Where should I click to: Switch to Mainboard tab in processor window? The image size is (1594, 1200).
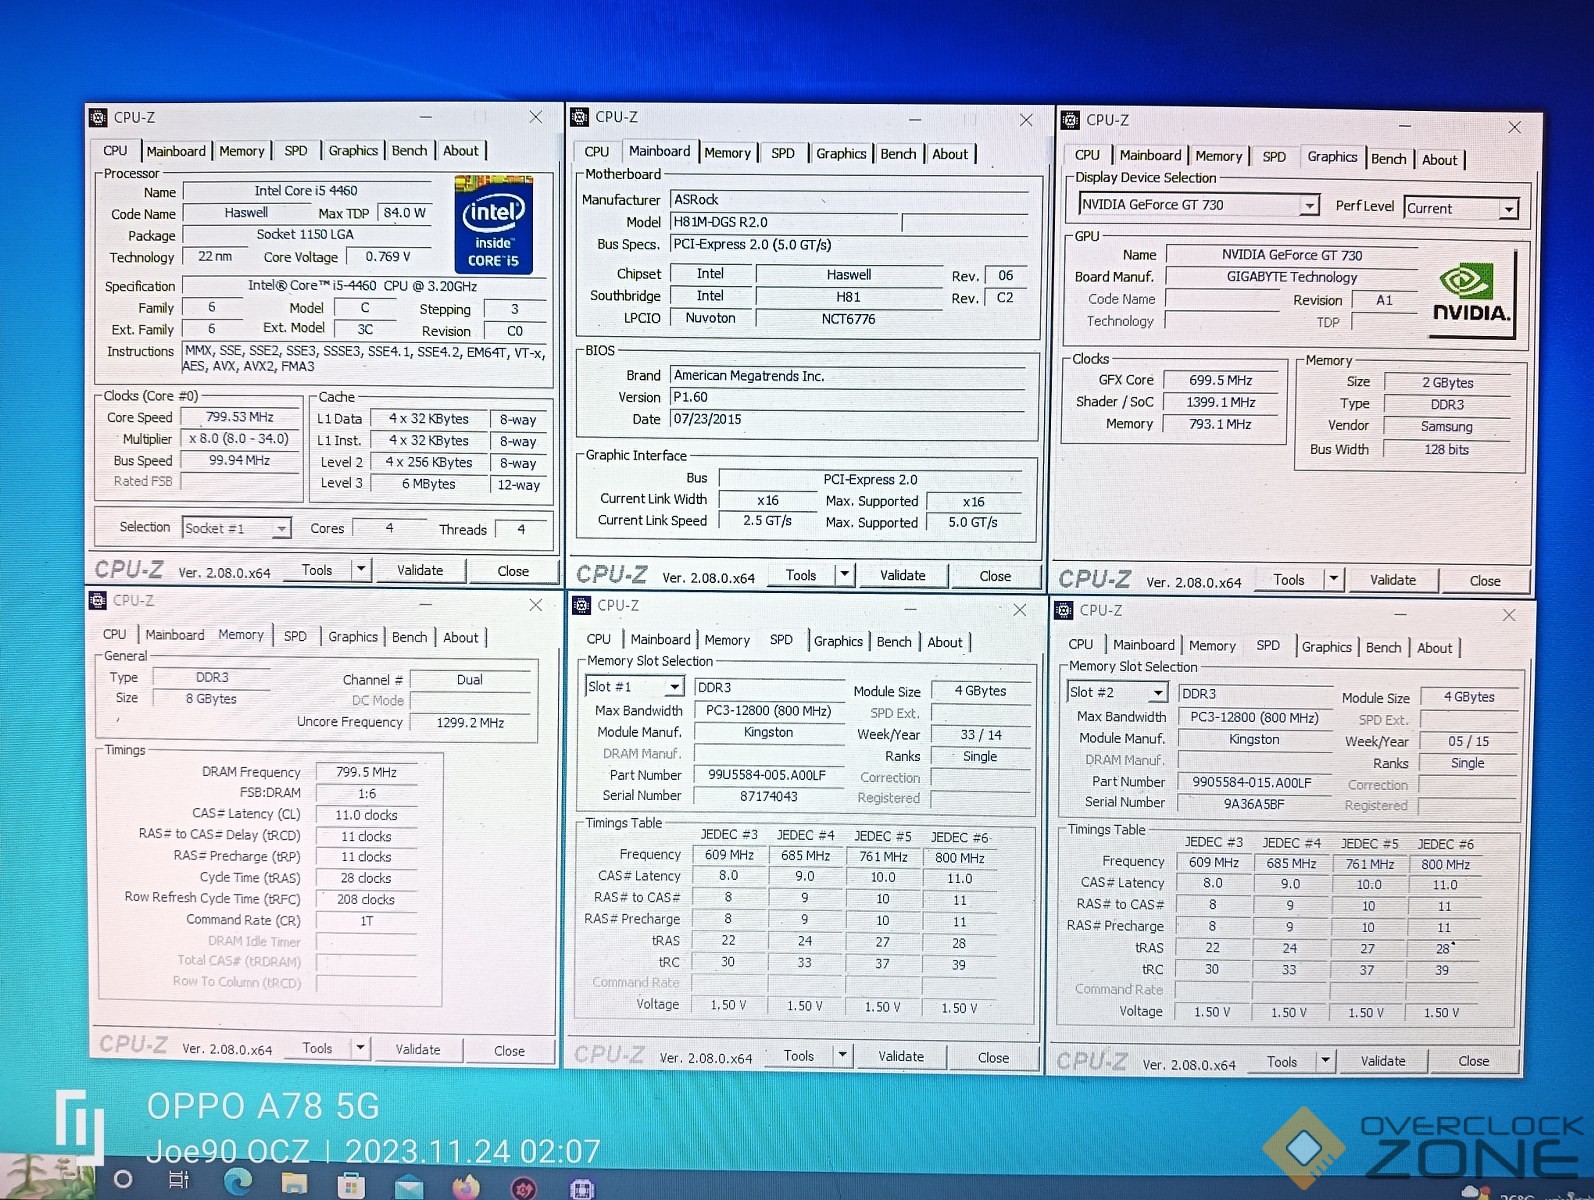click(x=176, y=151)
